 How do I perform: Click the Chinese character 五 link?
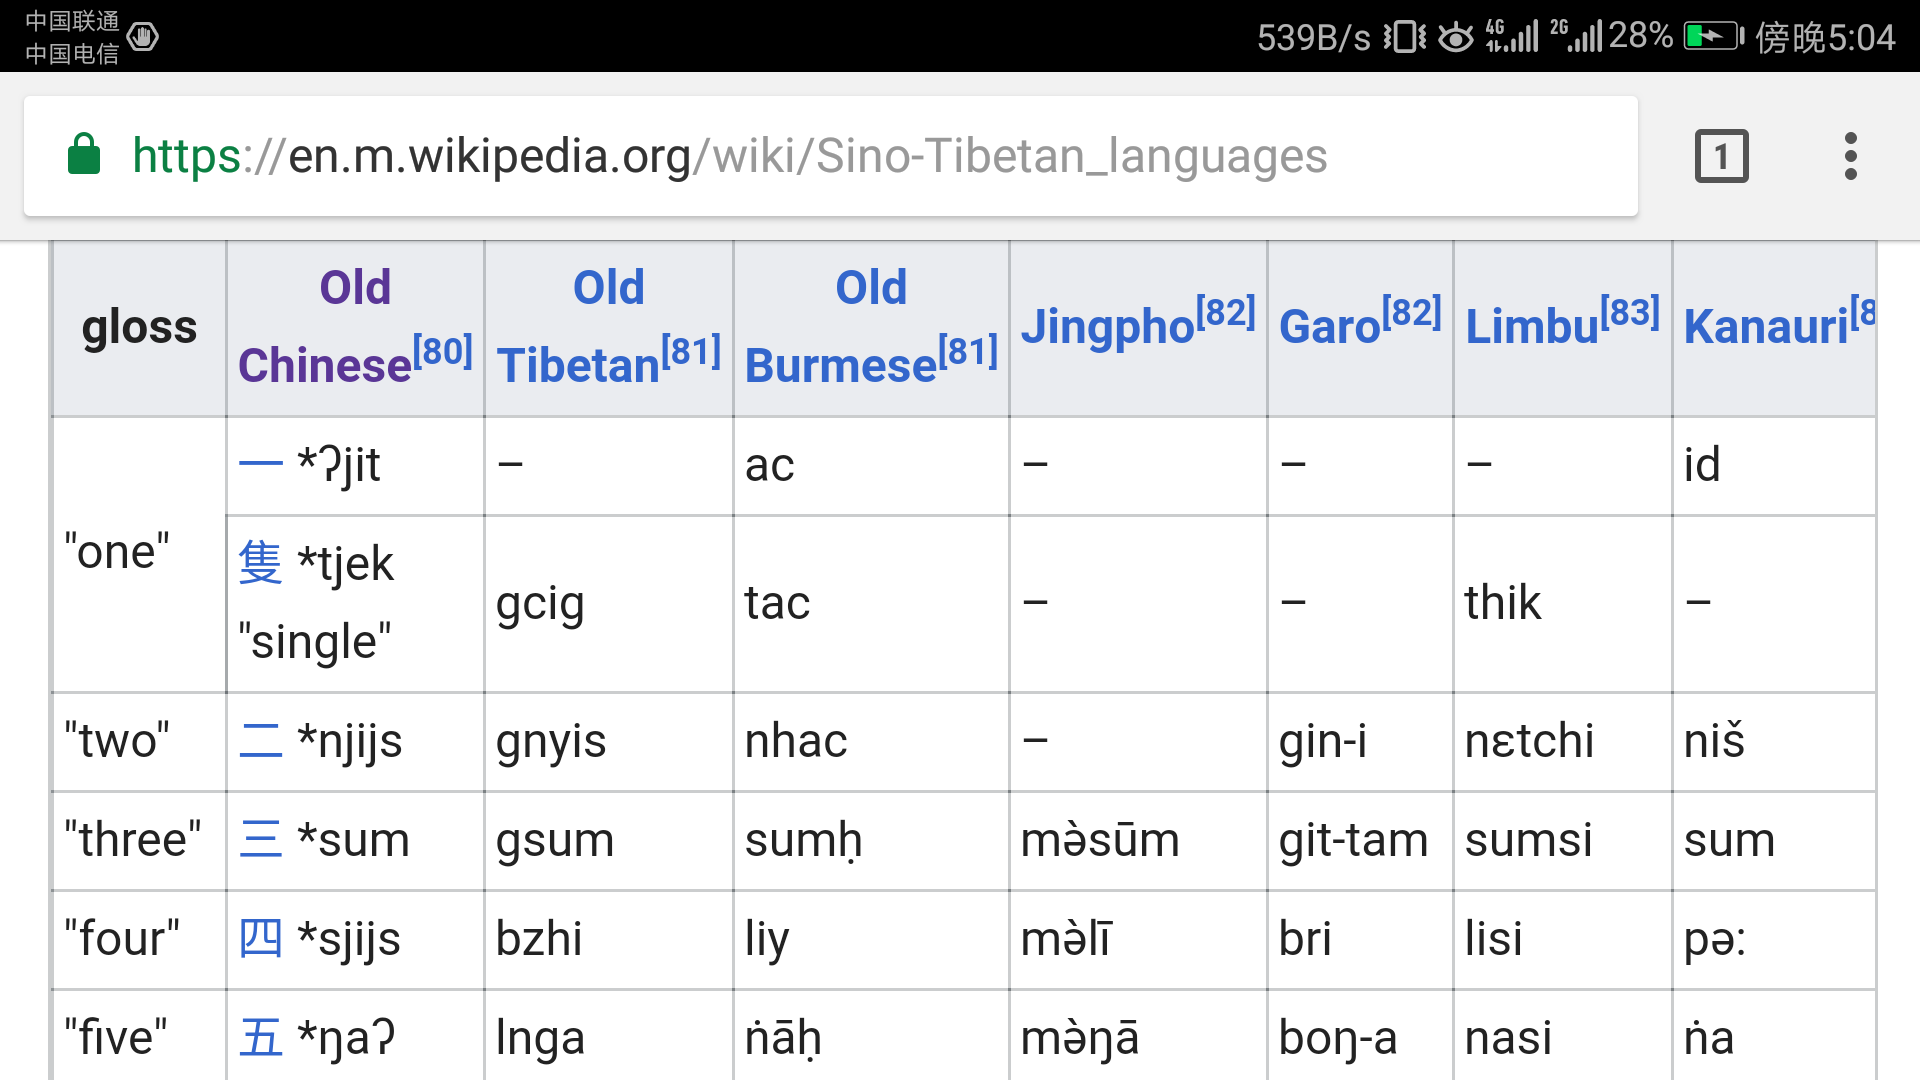[x=260, y=1038]
